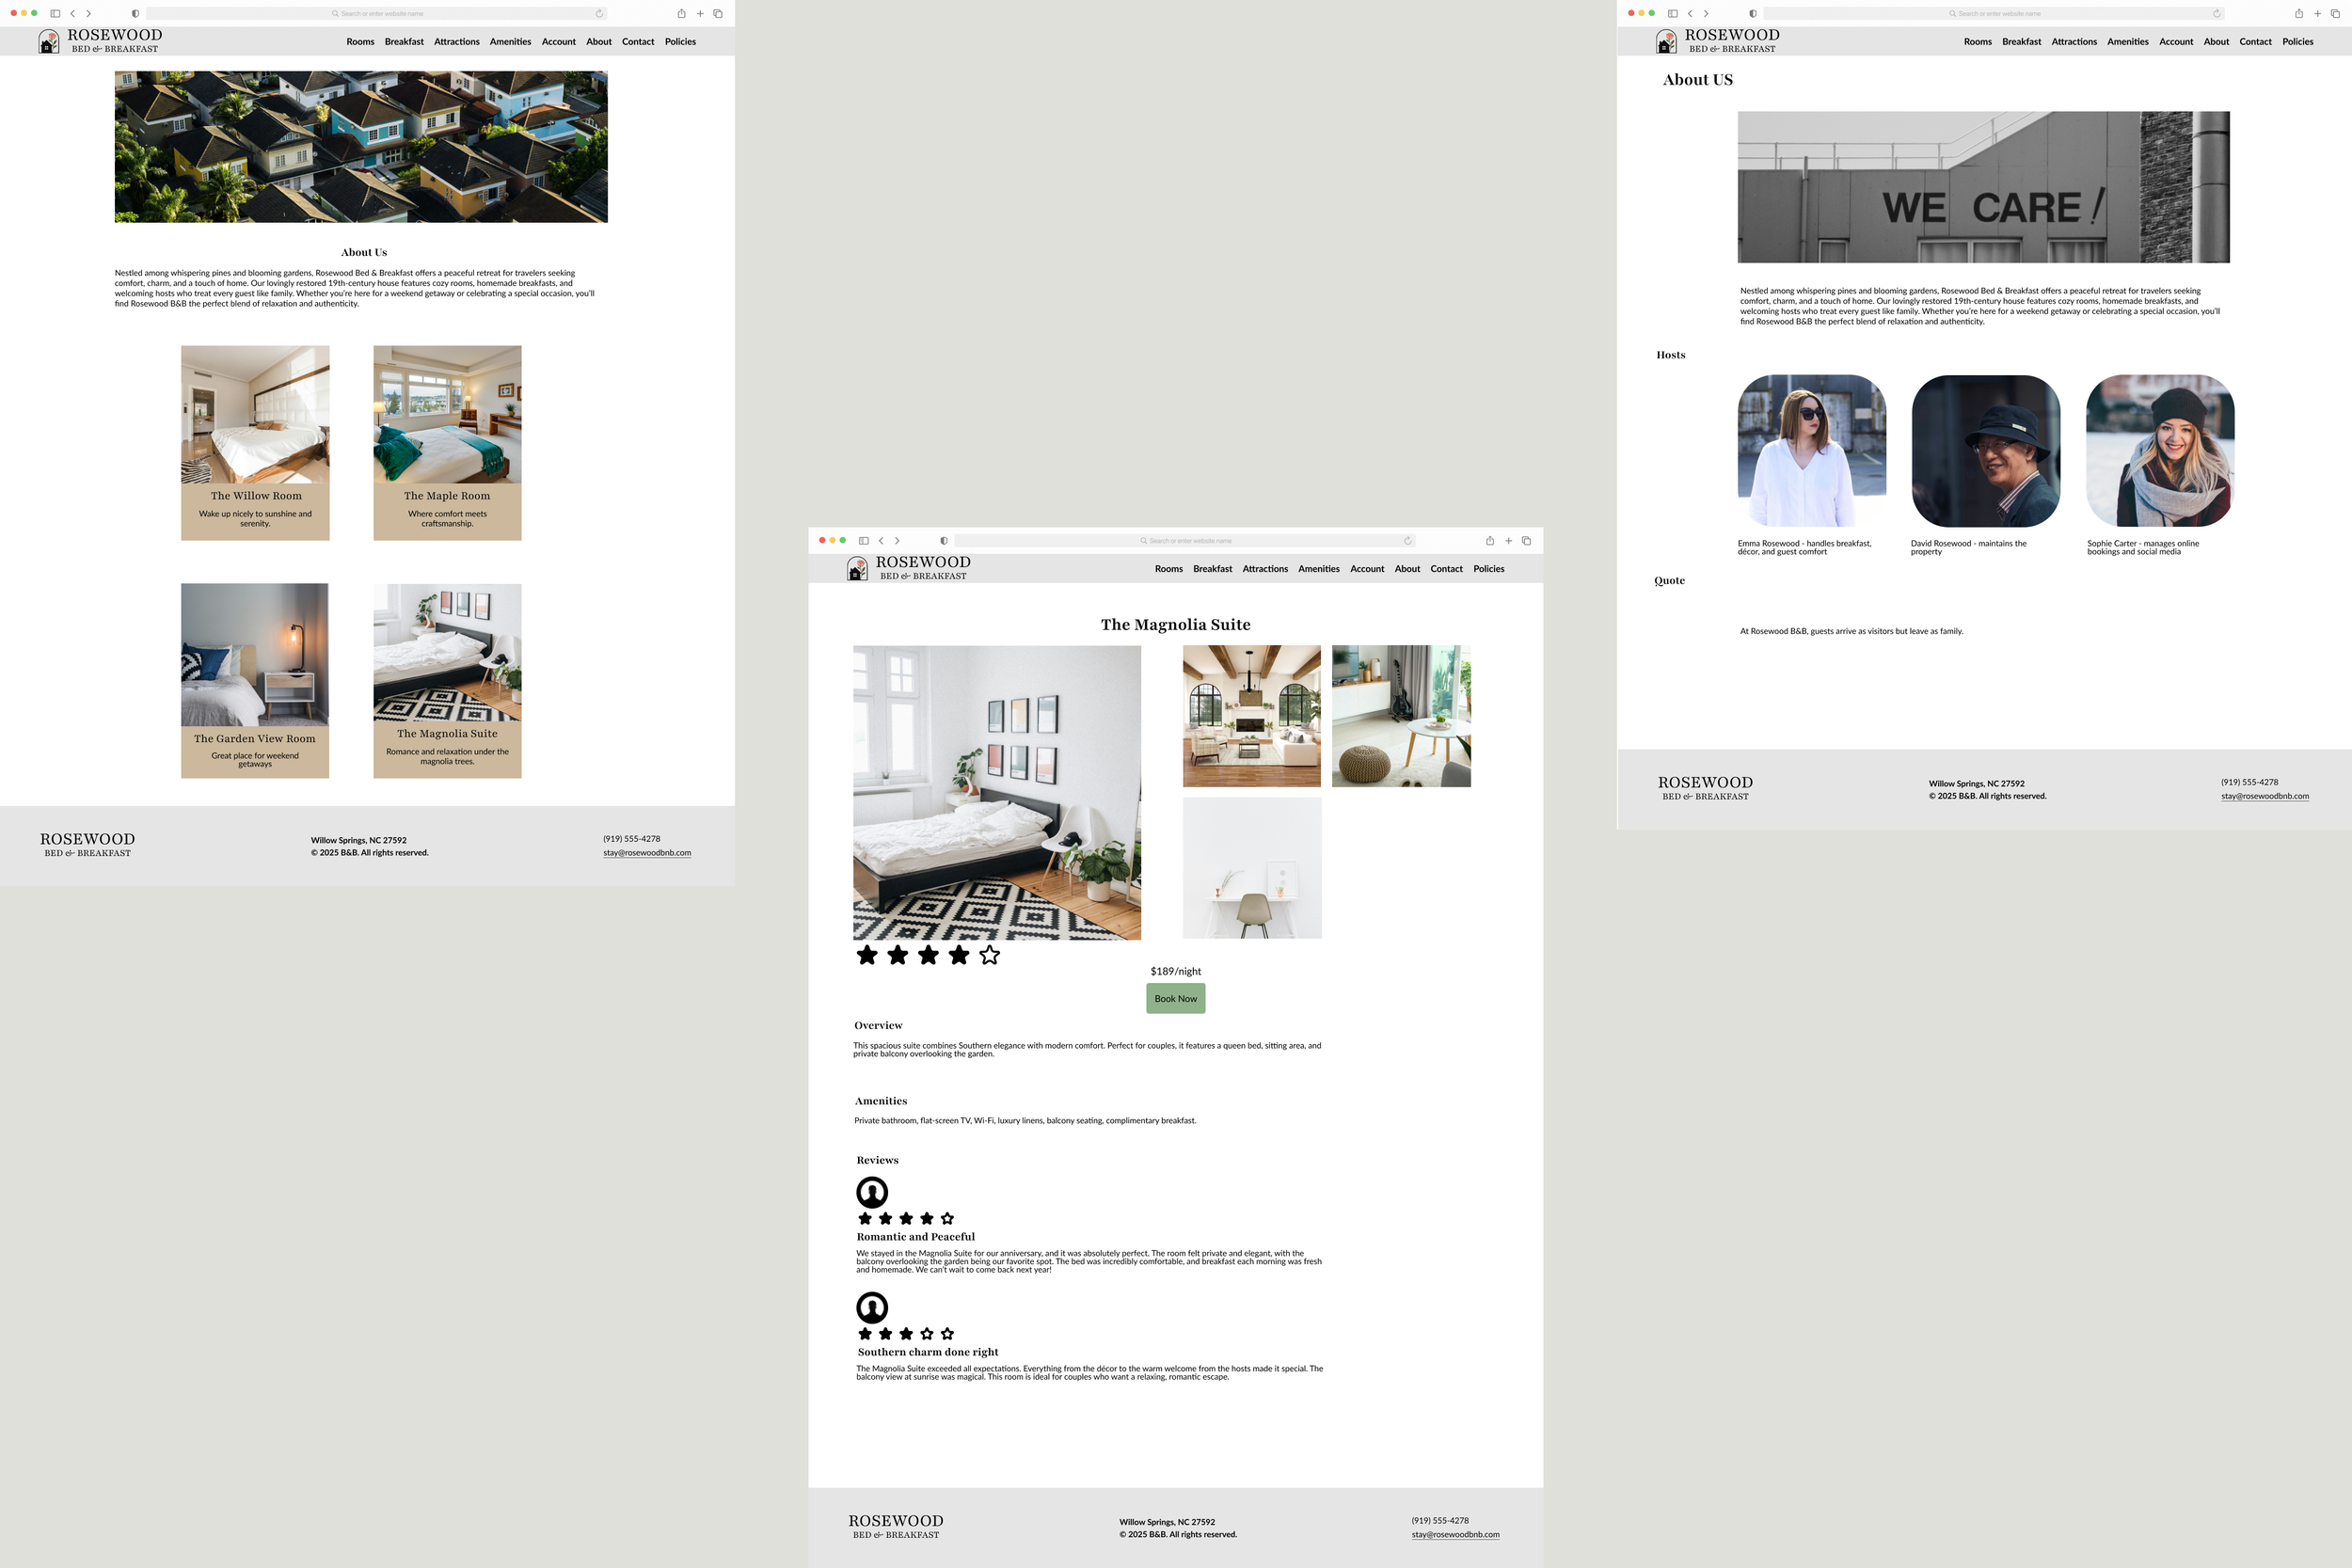
Task: Open Breakfast page in Magnolia Suite navigation
Action: pos(1212,569)
